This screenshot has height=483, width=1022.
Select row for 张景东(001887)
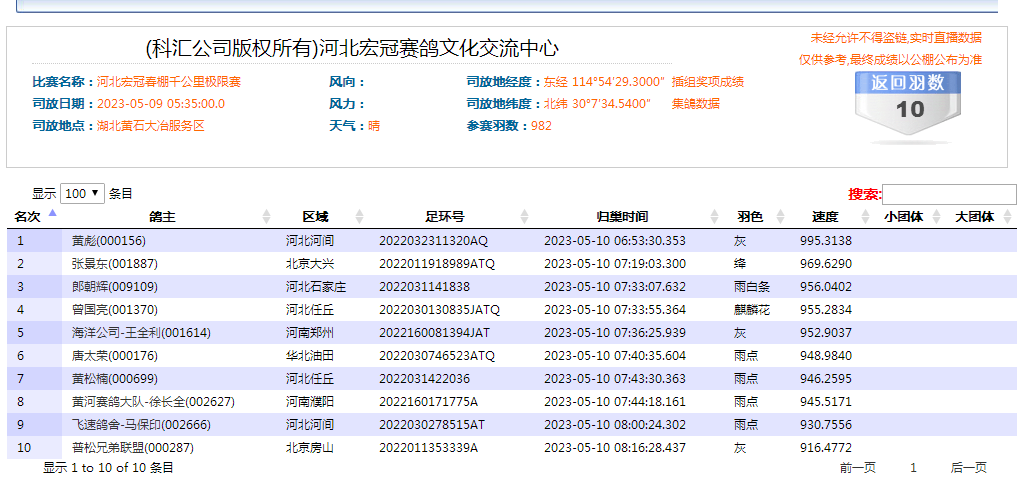114,264
